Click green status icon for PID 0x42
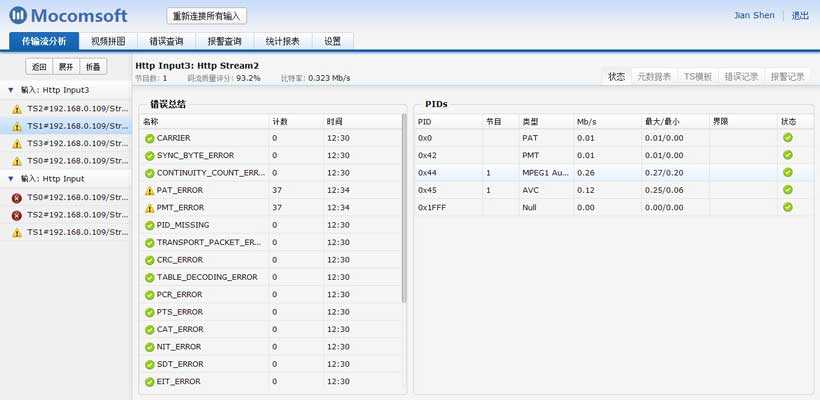Image resolution: width=820 pixels, height=400 pixels. coord(788,155)
